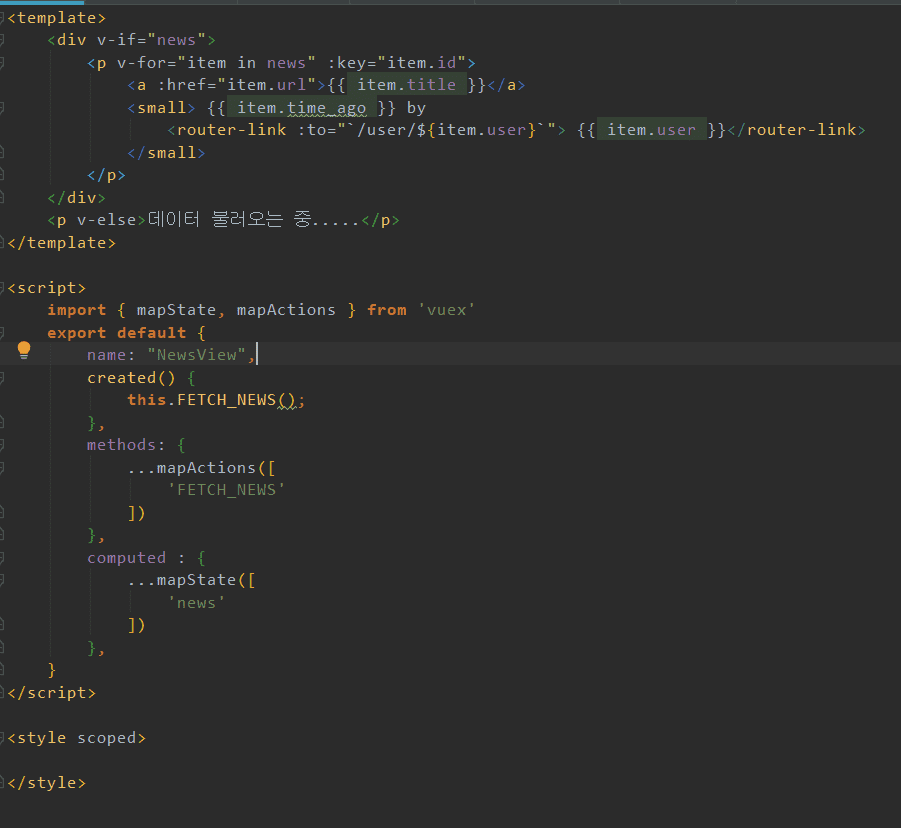This screenshot has height=828, width=901.
Task: Click 'mapState' in the import line
Action: [x=176, y=310]
